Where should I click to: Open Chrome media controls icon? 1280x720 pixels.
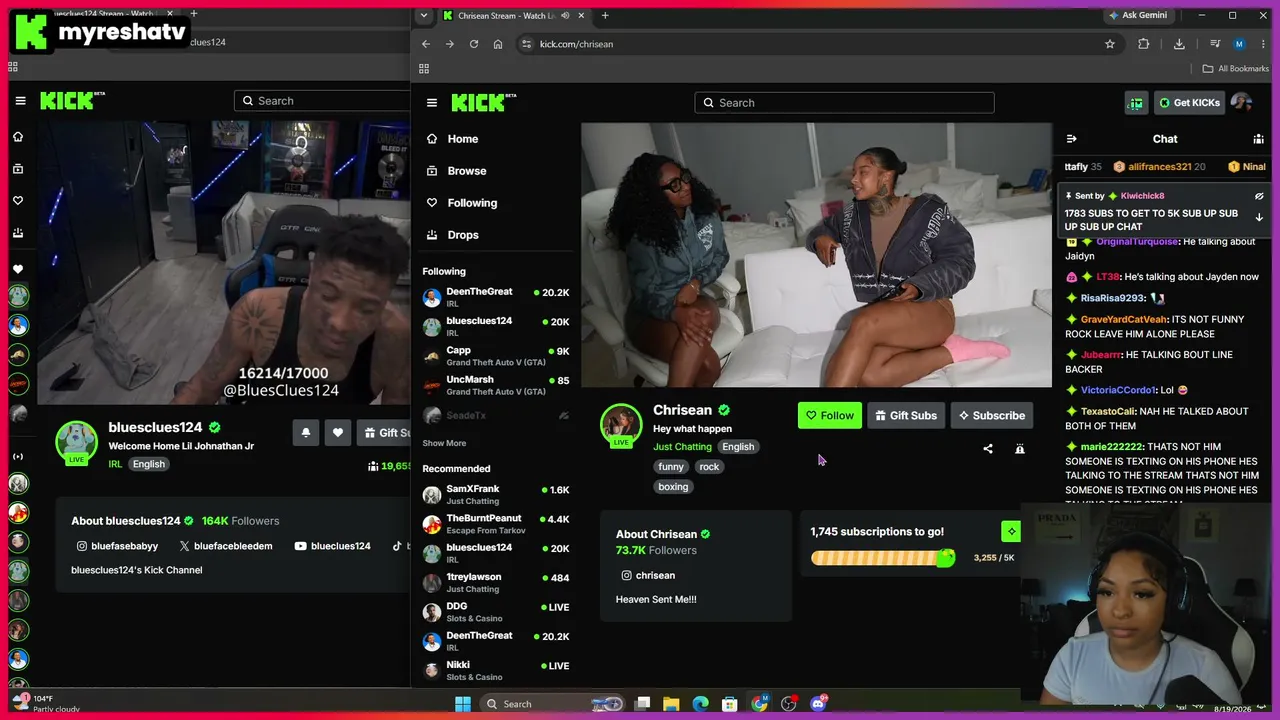(x=1215, y=44)
